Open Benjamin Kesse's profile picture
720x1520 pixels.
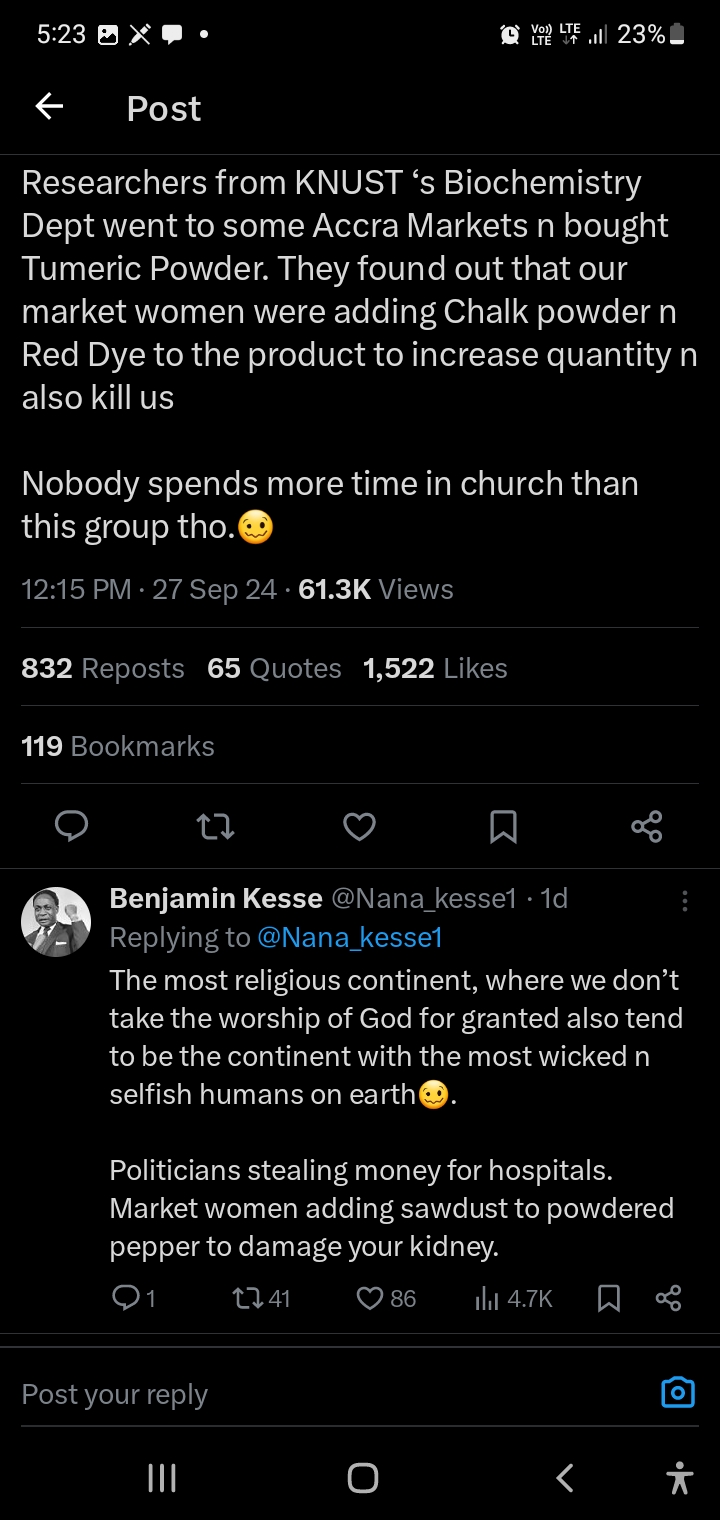tap(56, 921)
